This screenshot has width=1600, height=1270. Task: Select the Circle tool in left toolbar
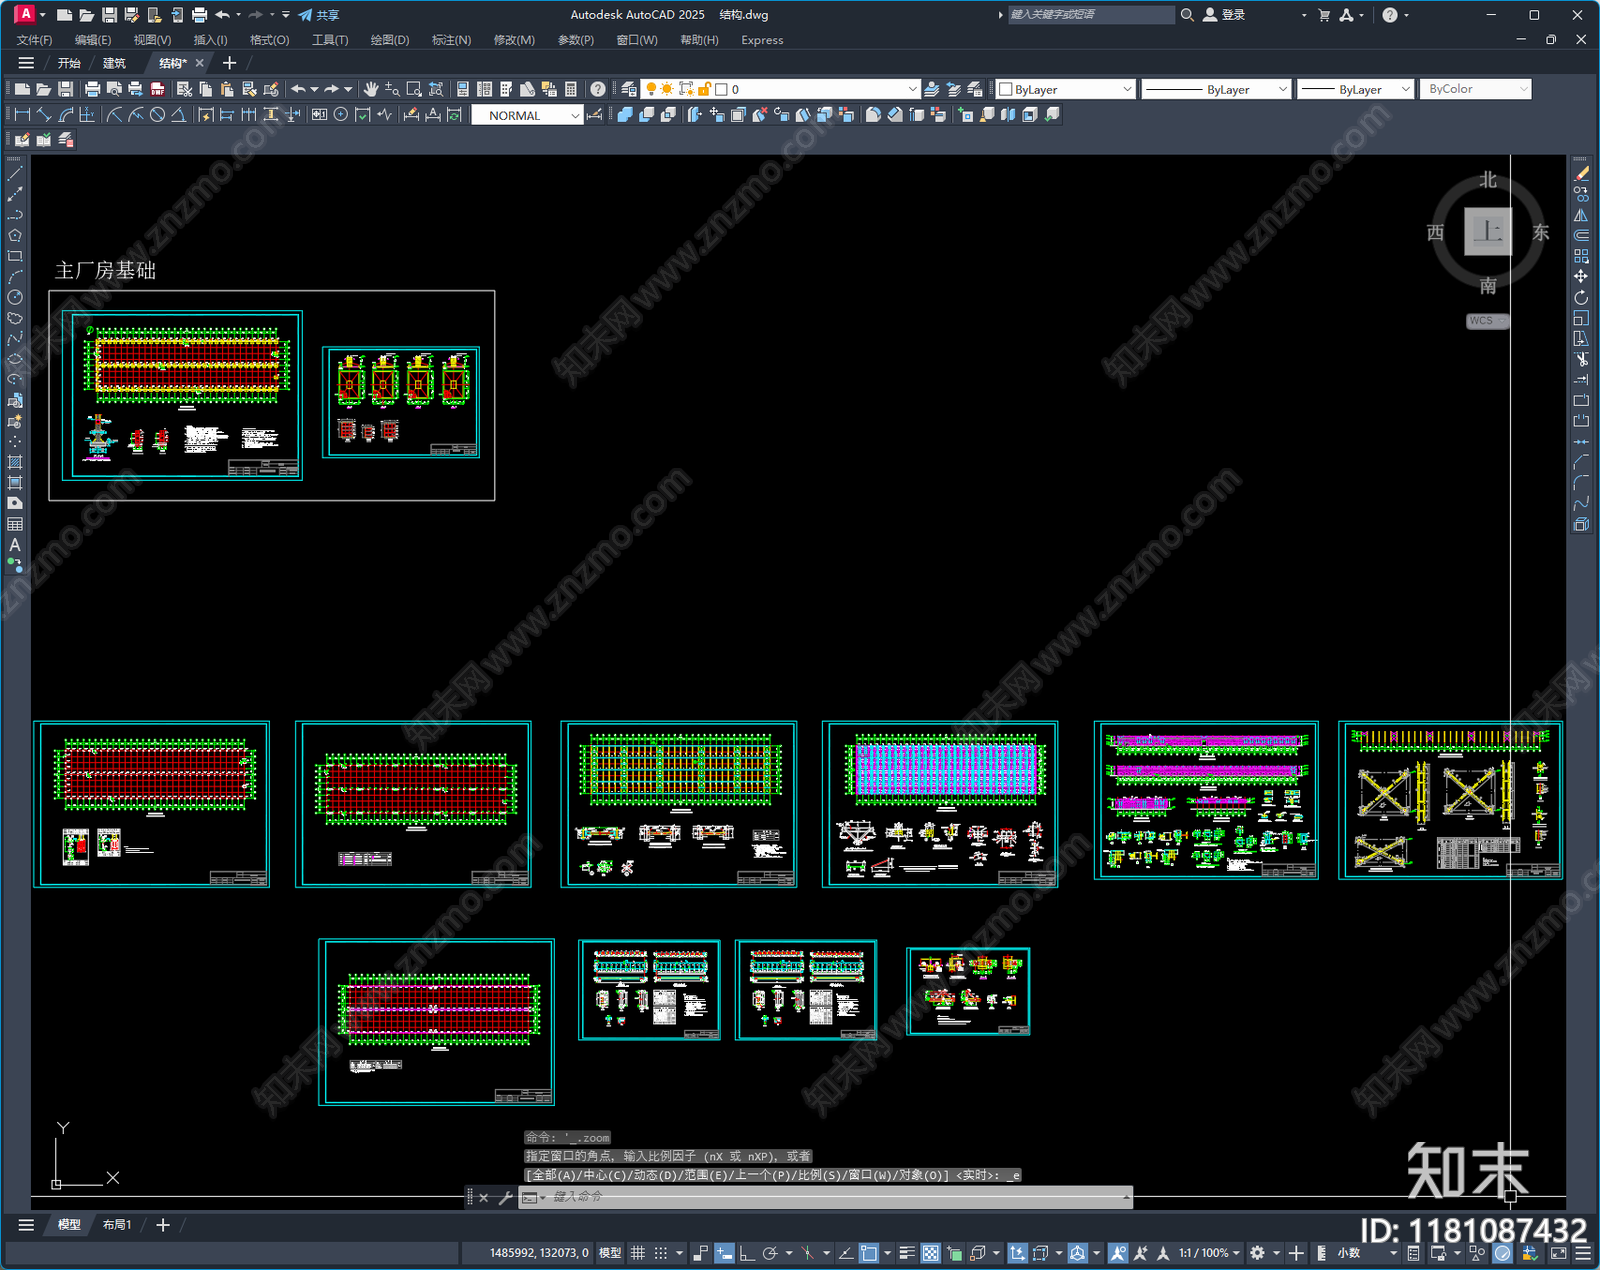tap(15, 297)
